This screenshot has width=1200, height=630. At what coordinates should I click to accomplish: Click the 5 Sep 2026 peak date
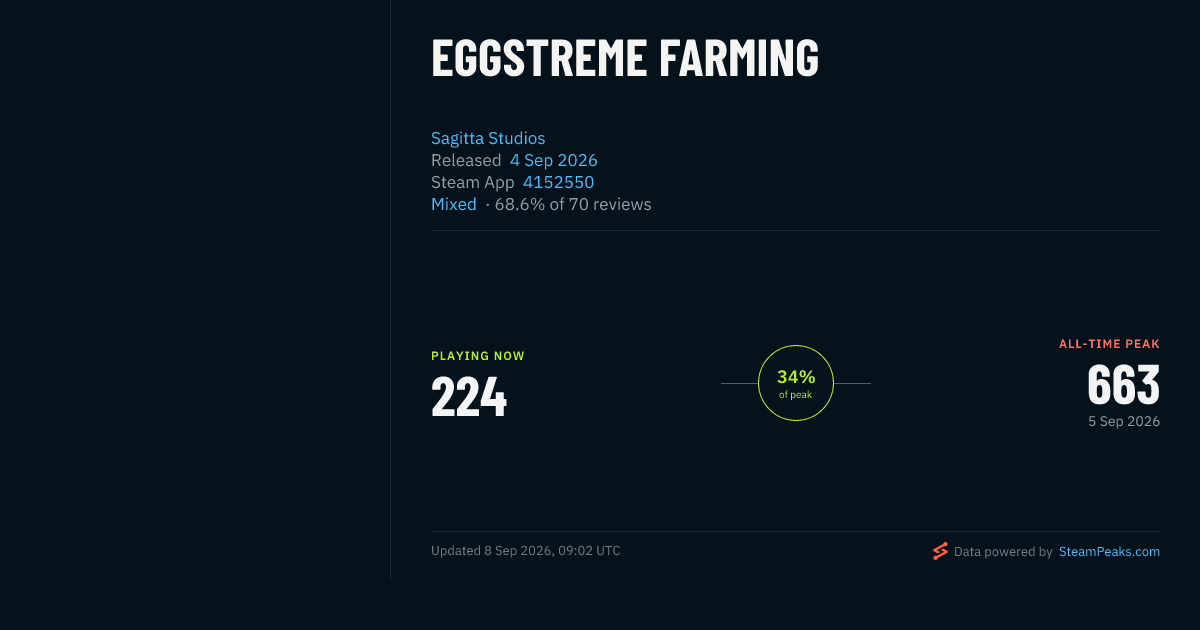(1124, 422)
